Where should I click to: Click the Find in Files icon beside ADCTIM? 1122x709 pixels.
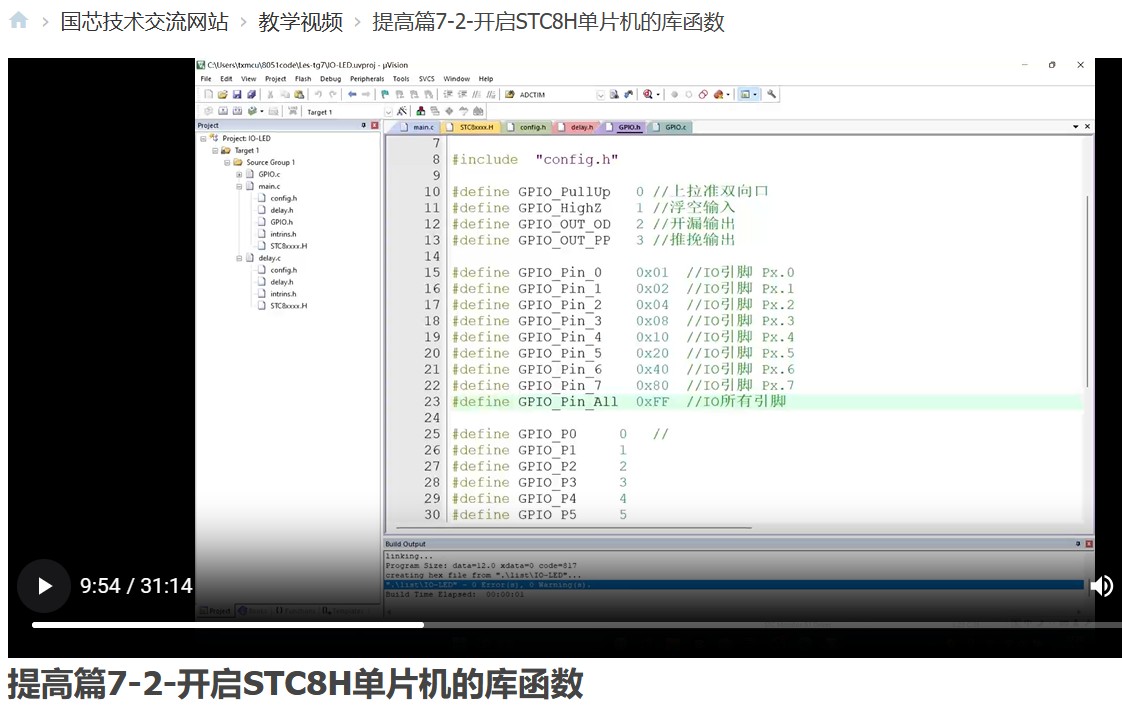click(x=509, y=94)
